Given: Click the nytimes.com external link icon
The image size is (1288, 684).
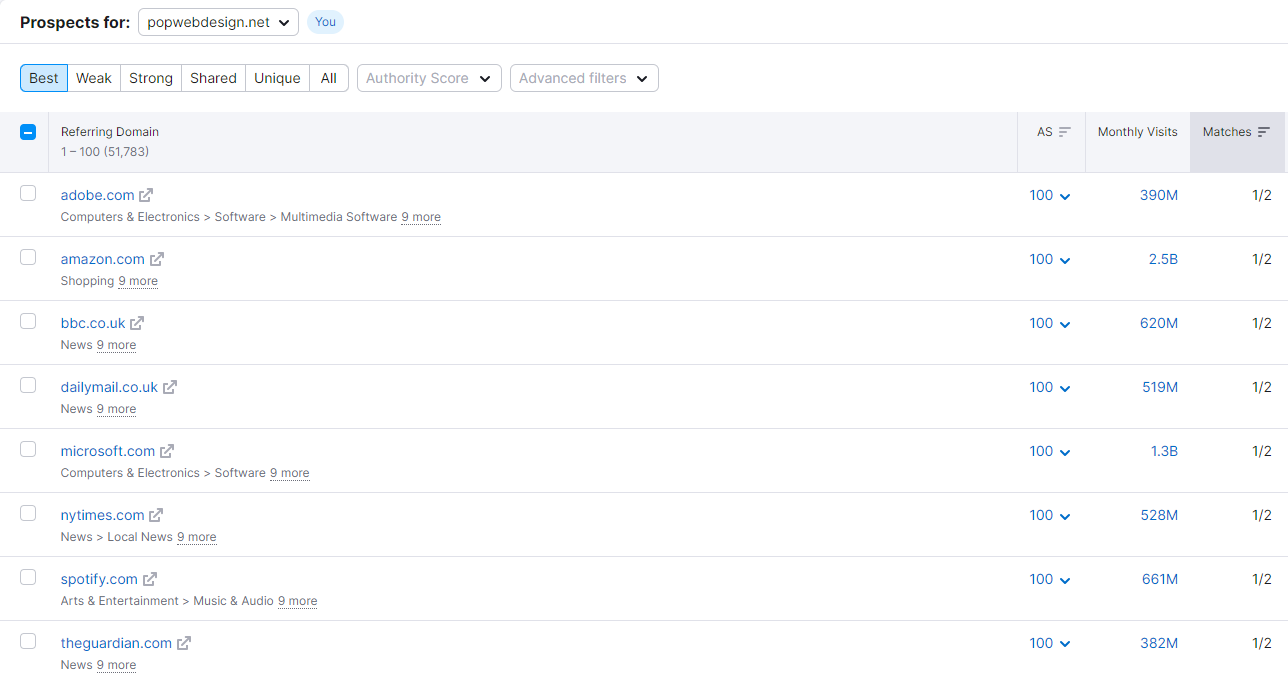Looking at the screenshot, I should coord(156,515).
